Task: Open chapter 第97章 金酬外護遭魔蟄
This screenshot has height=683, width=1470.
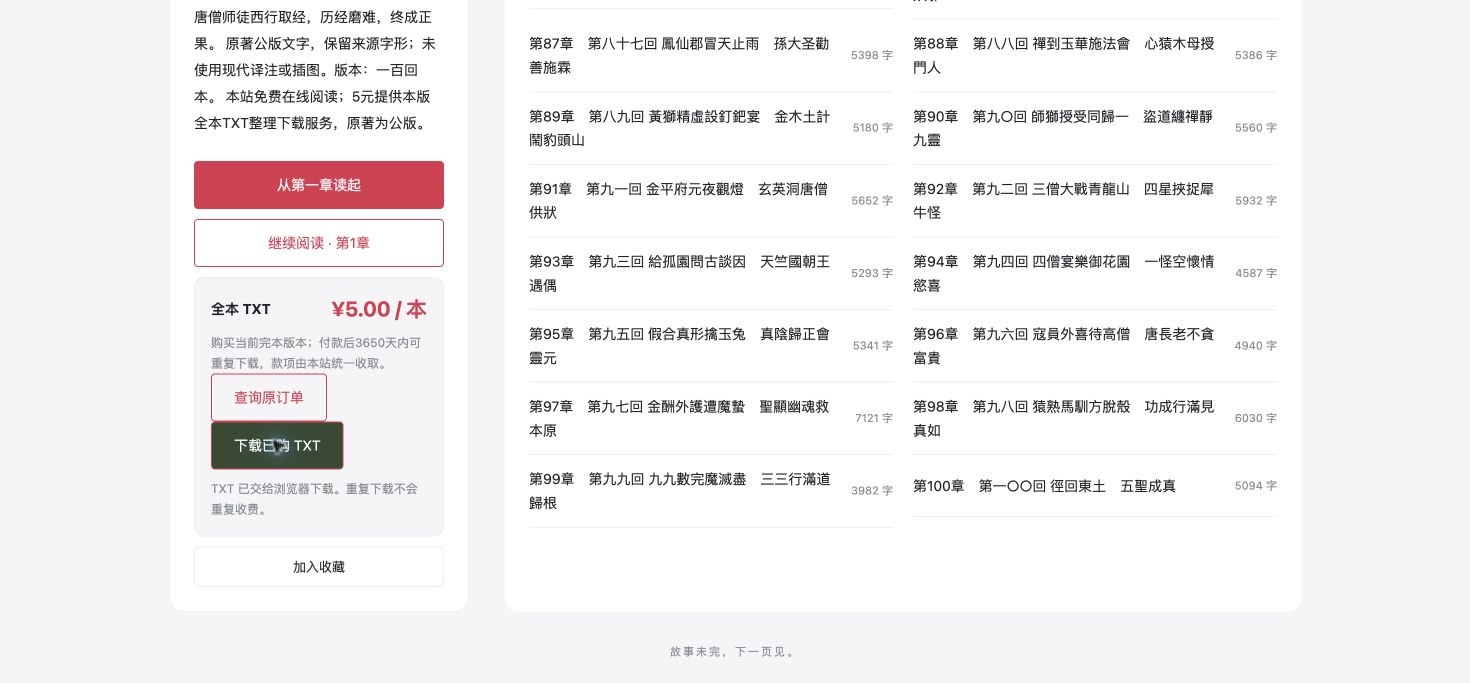Action: [x=711, y=418]
